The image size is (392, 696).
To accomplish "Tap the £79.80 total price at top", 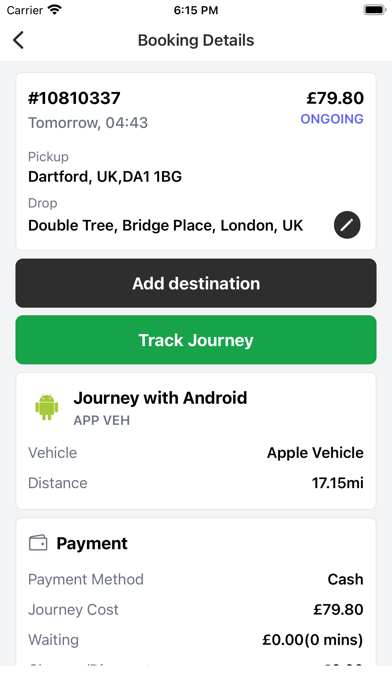I will pyautogui.click(x=335, y=98).
